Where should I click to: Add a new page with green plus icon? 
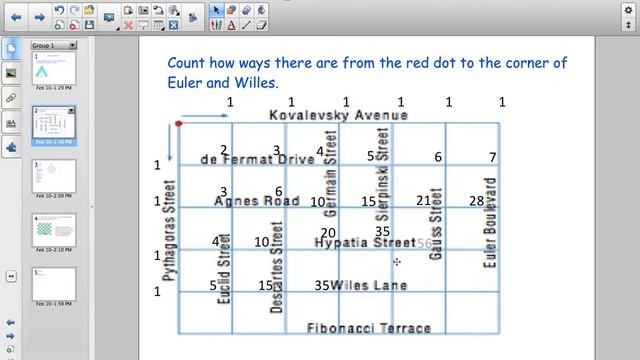(59, 25)
